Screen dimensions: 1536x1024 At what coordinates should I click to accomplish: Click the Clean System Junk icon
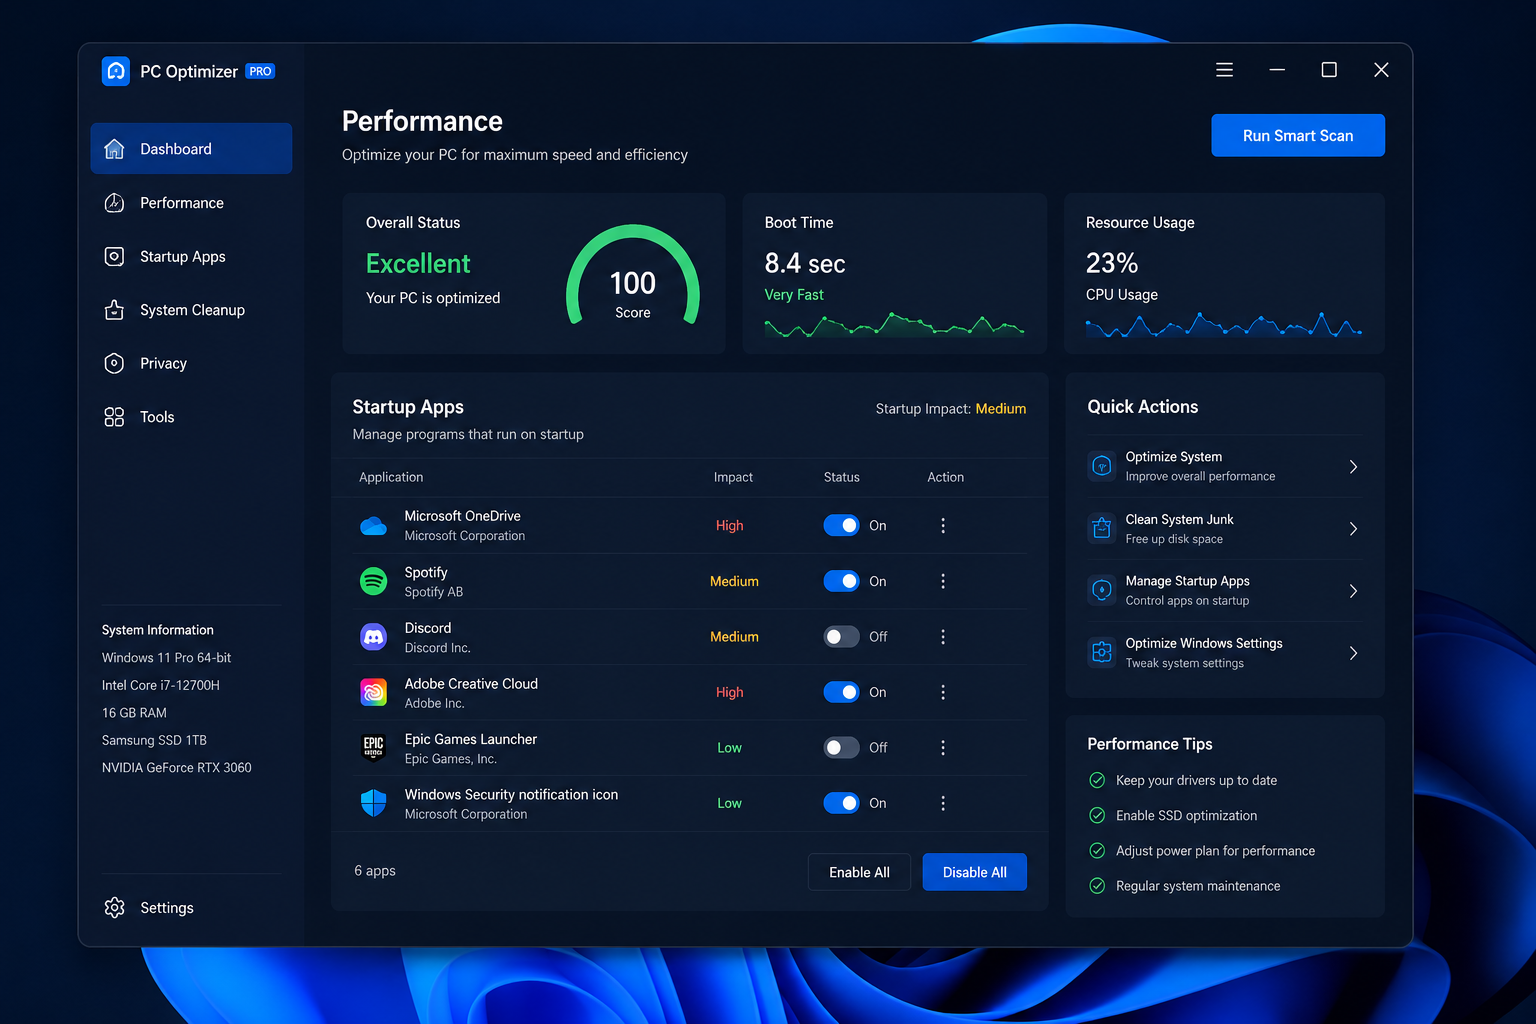click(x=1102, y=528)
